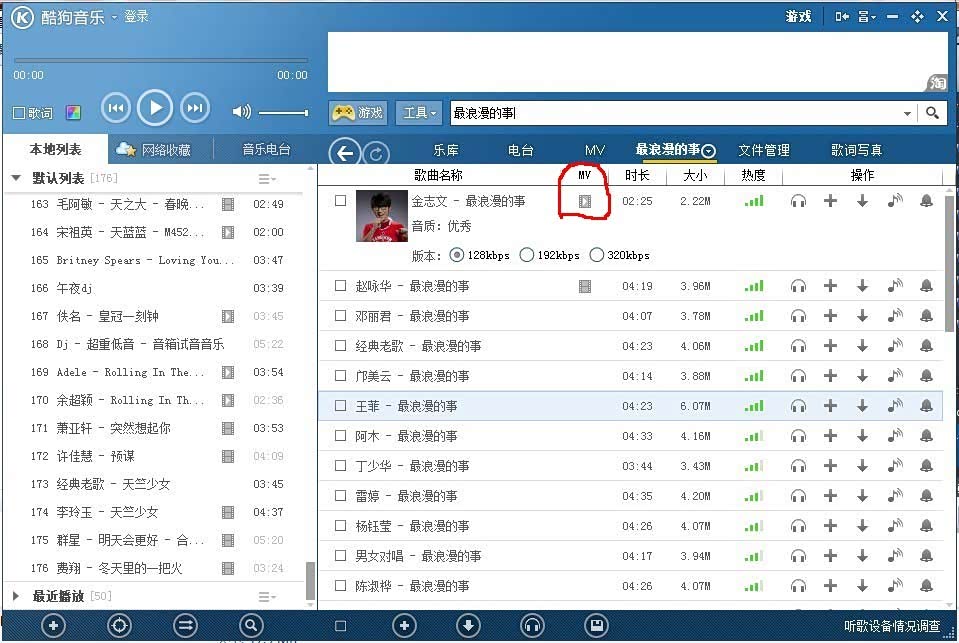Go to the previous track
The height and width of the screenshot is (643, 959).
click(x=116, y=108)
